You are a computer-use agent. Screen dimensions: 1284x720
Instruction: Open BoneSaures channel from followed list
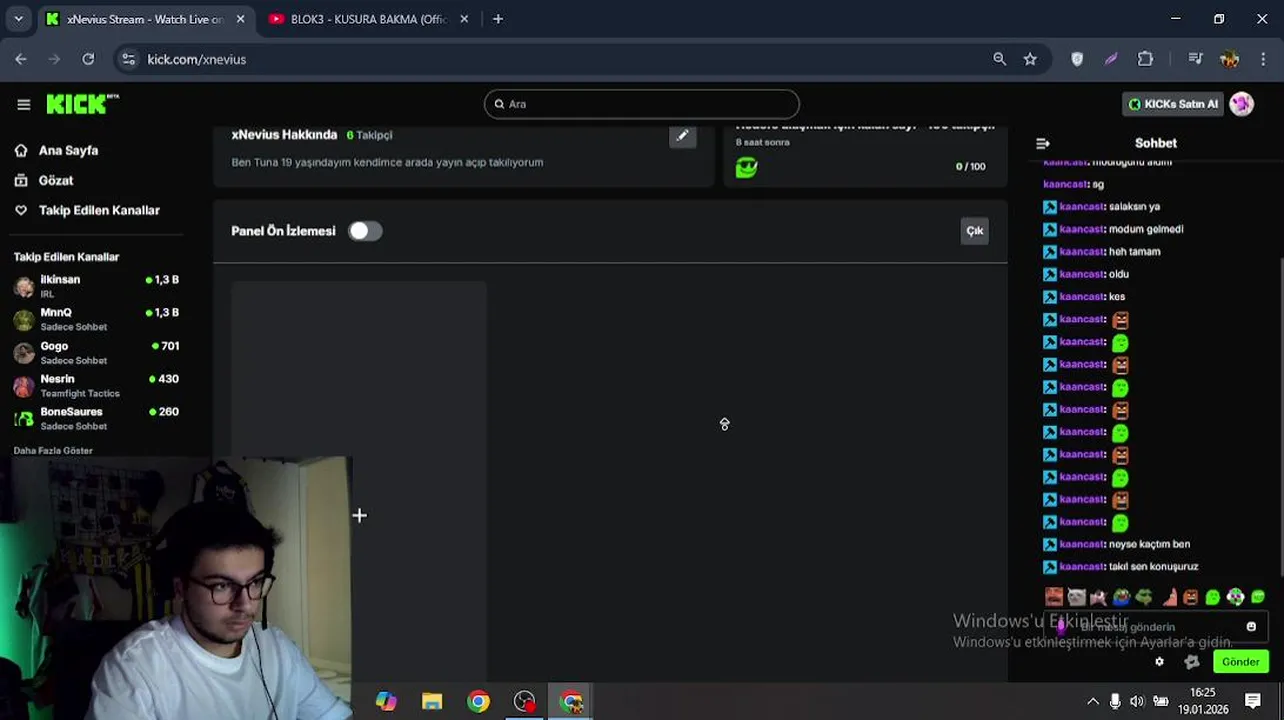tap(96, 418)
